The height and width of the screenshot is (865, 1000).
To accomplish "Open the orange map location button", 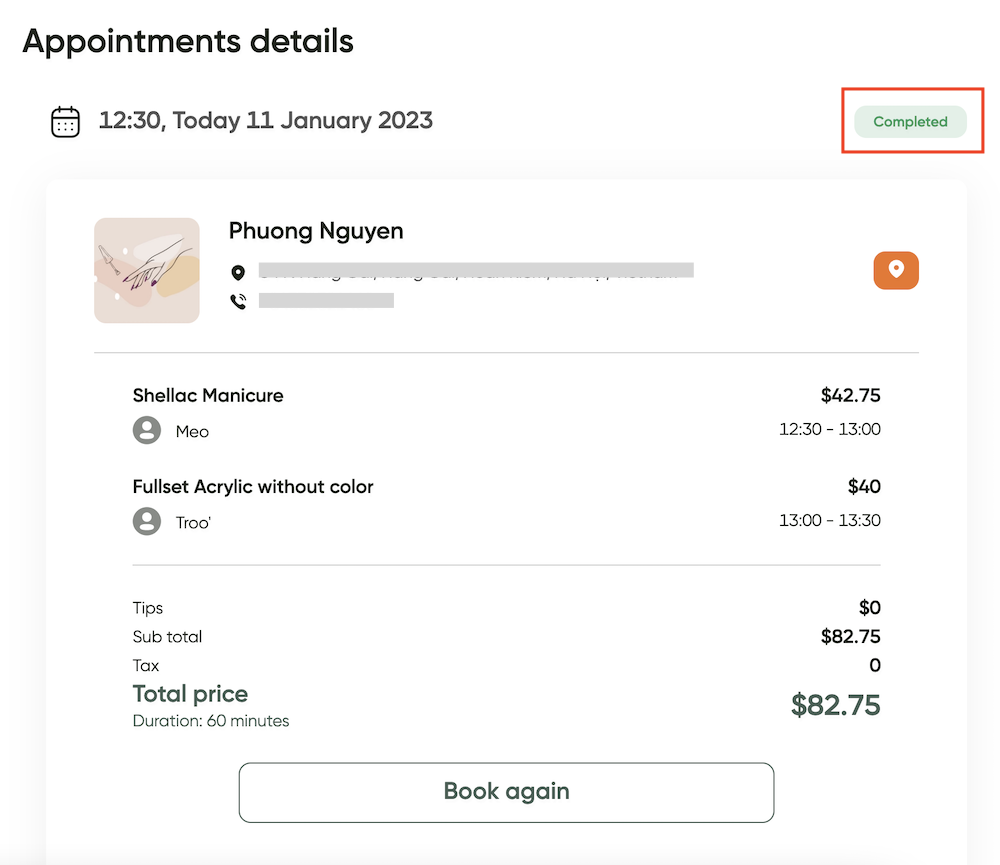I will point(895,270).
